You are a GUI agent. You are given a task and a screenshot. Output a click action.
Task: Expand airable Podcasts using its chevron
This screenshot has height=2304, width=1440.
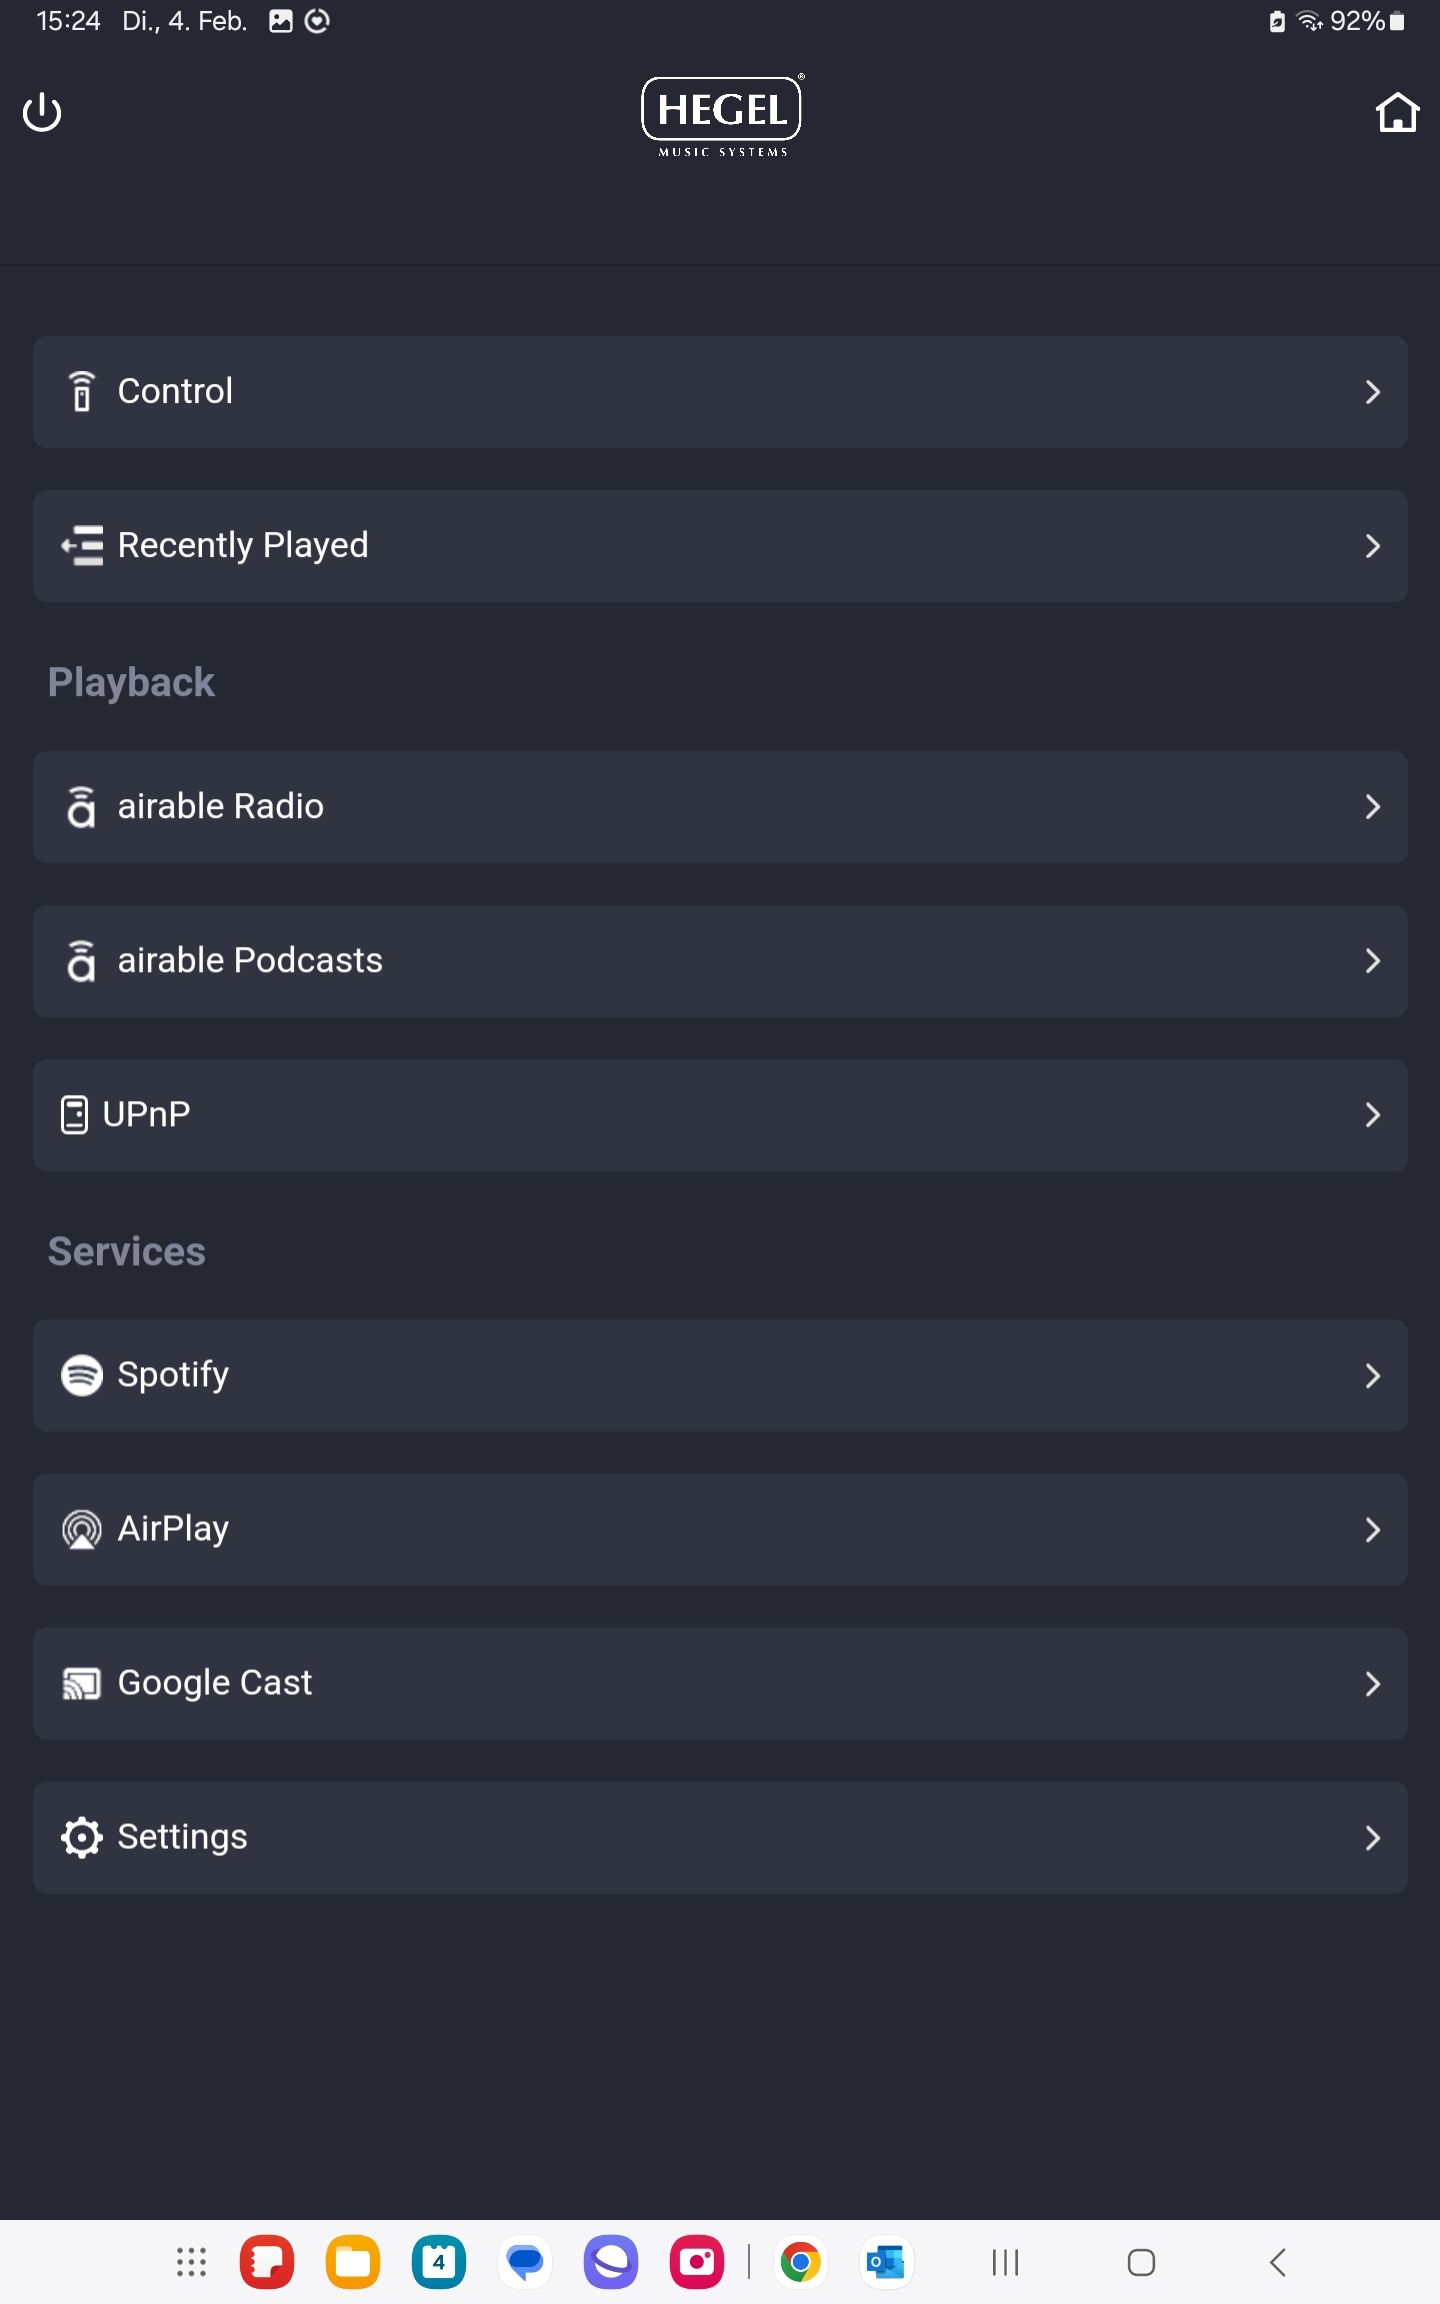tap(1372, 961)
